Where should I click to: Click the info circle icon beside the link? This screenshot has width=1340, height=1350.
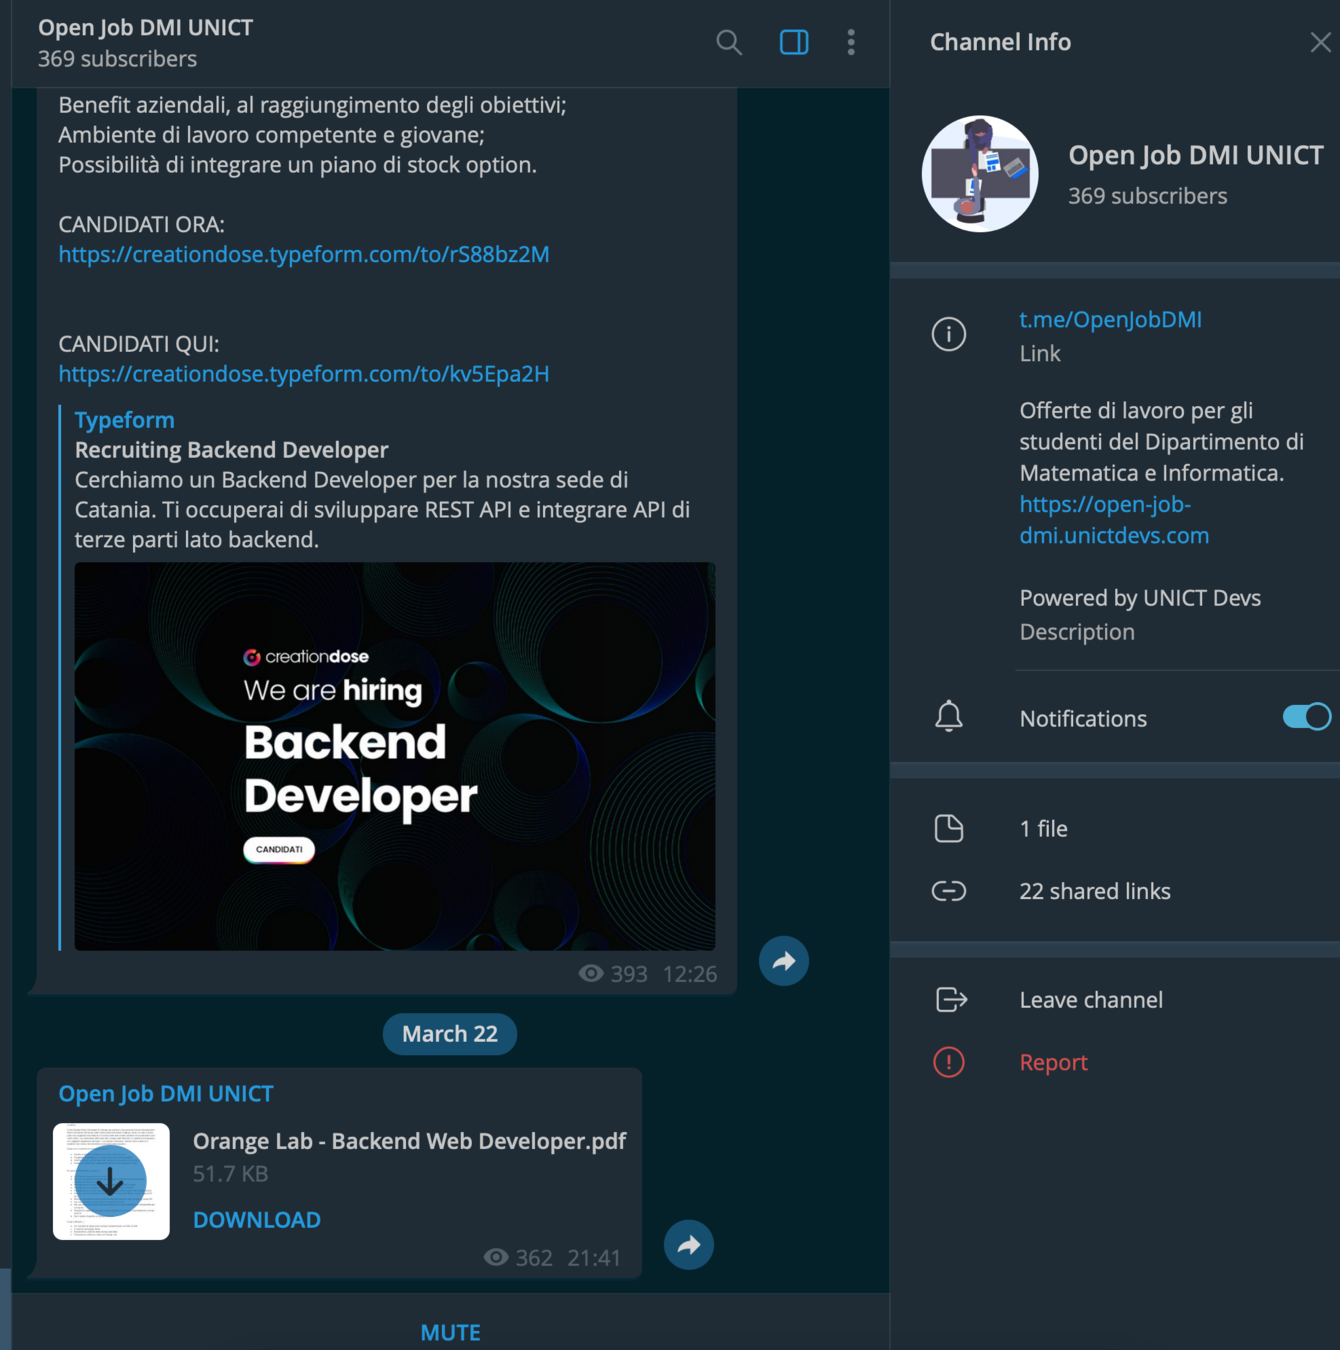[x=949, y=334]
